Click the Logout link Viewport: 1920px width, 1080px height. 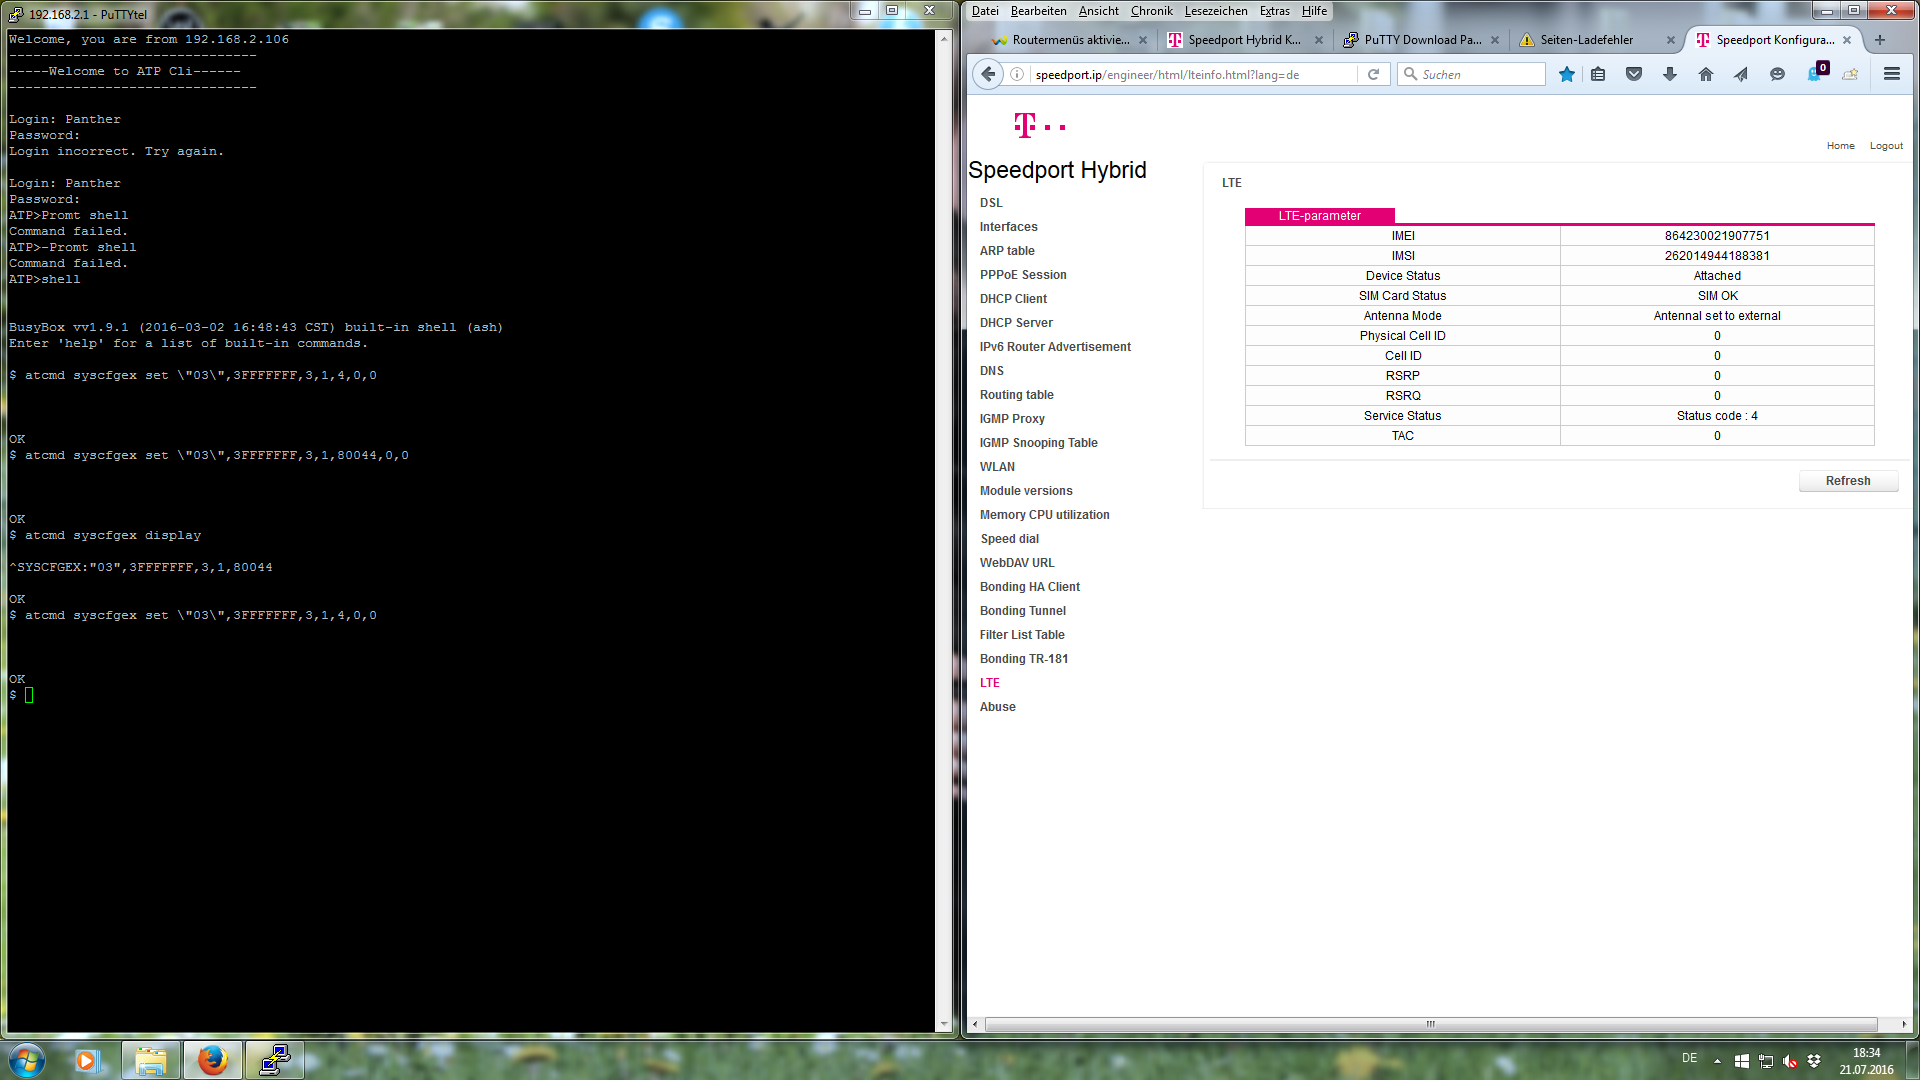1886,146
